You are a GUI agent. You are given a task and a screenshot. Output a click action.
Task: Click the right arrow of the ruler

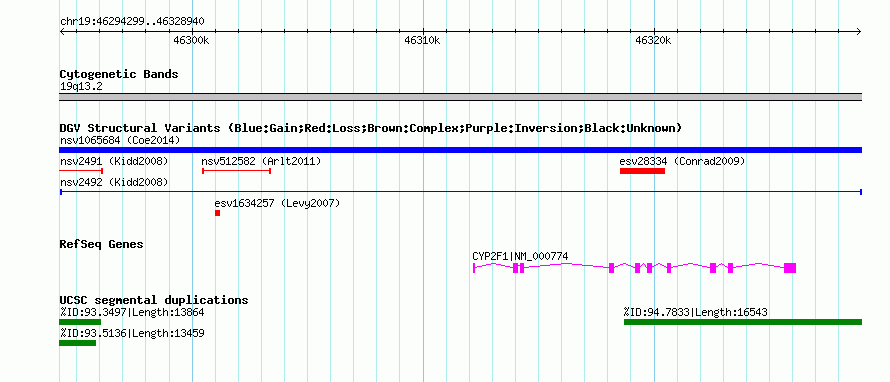[x=859, y=31]
